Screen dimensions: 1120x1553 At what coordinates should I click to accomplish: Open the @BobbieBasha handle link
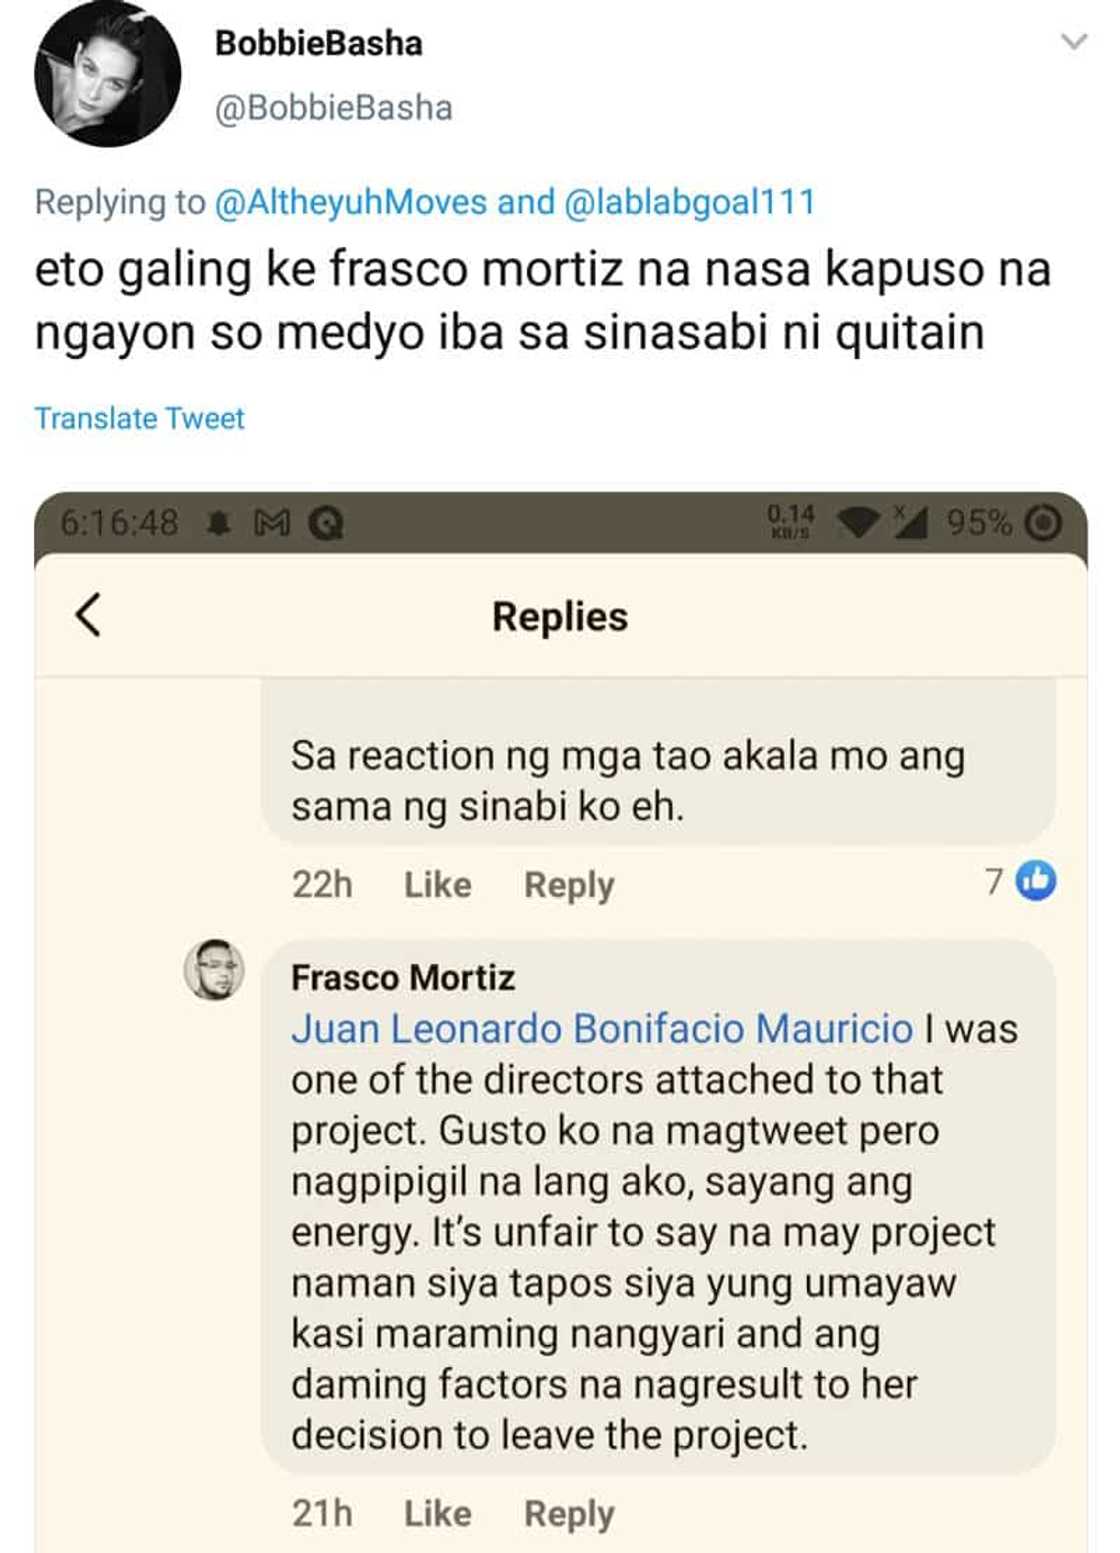pyautogui.click(x=333, y=108)
